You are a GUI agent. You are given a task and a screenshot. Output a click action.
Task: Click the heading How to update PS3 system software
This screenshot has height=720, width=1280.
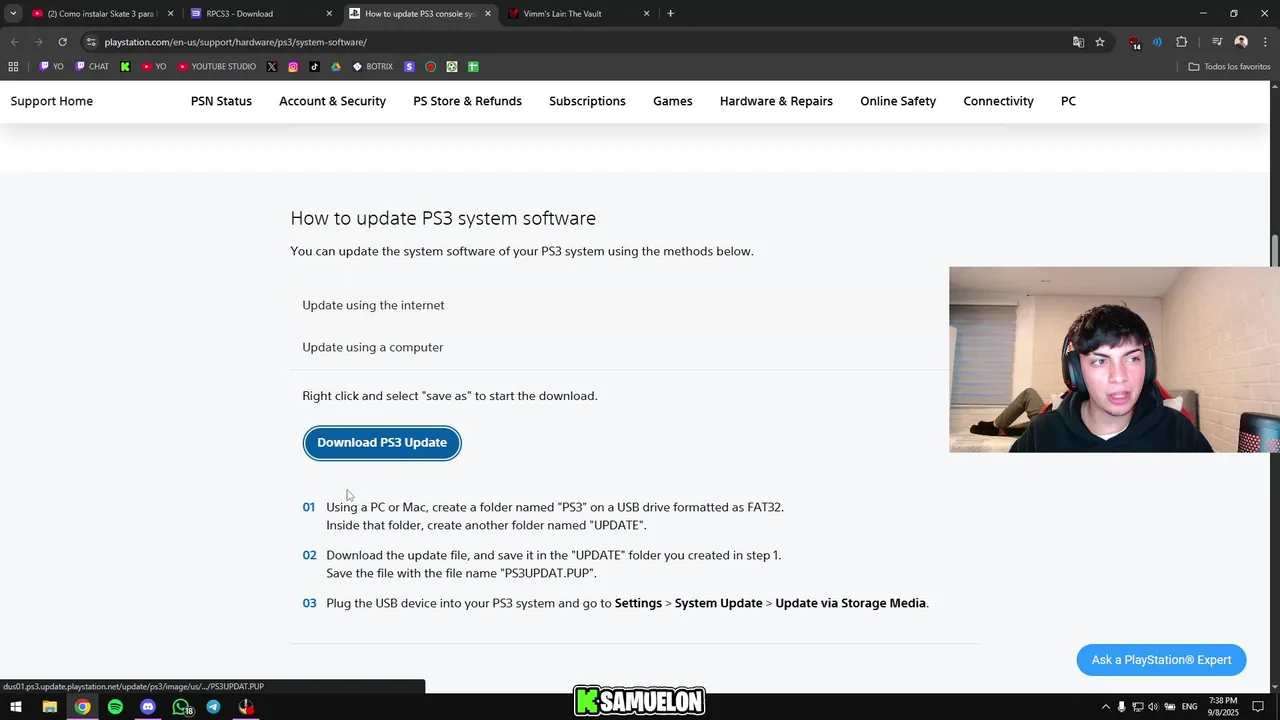coord(443,218)
